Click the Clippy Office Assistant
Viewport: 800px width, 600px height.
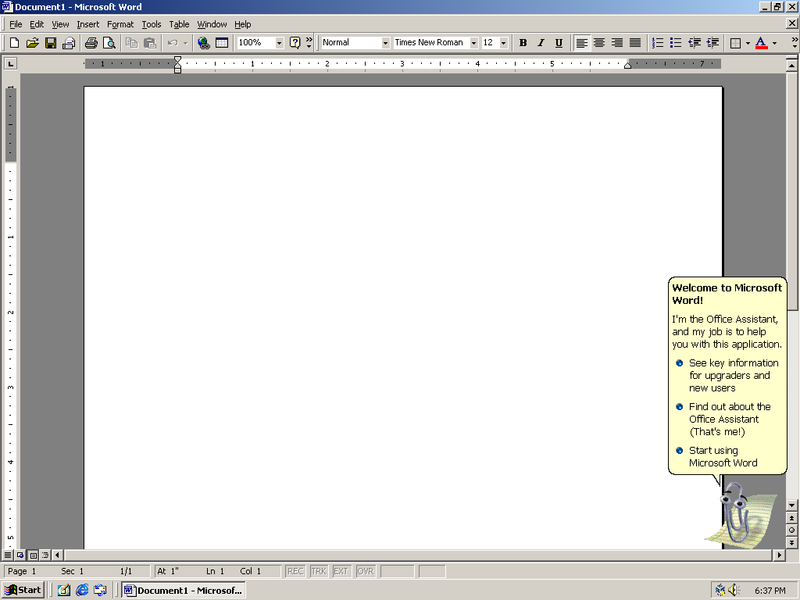tap(742, 514)
